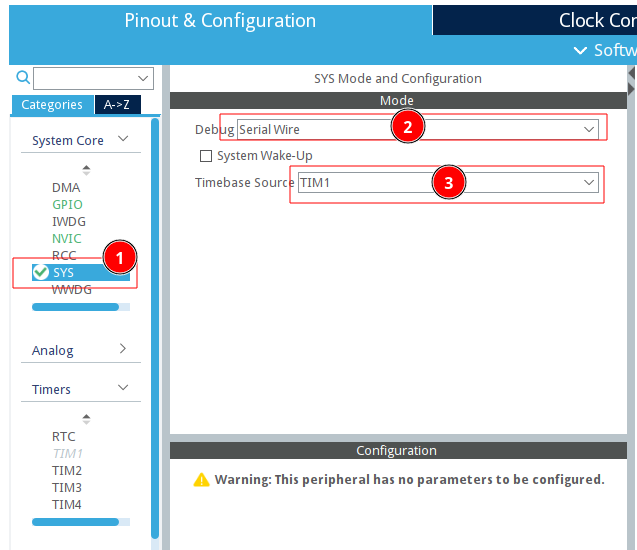Click the green checkmark icon beside SYS
Viewport: 637px width, 550px height.
41,272
